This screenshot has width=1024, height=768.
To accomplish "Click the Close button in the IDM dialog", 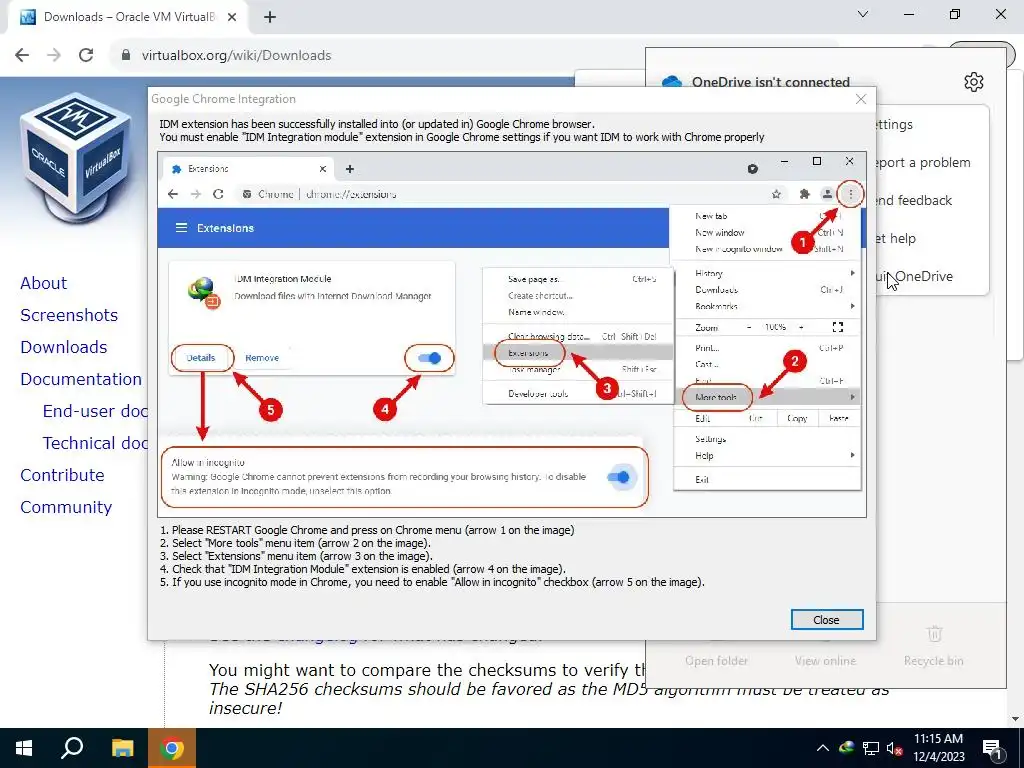I will [x=827, y=620].
